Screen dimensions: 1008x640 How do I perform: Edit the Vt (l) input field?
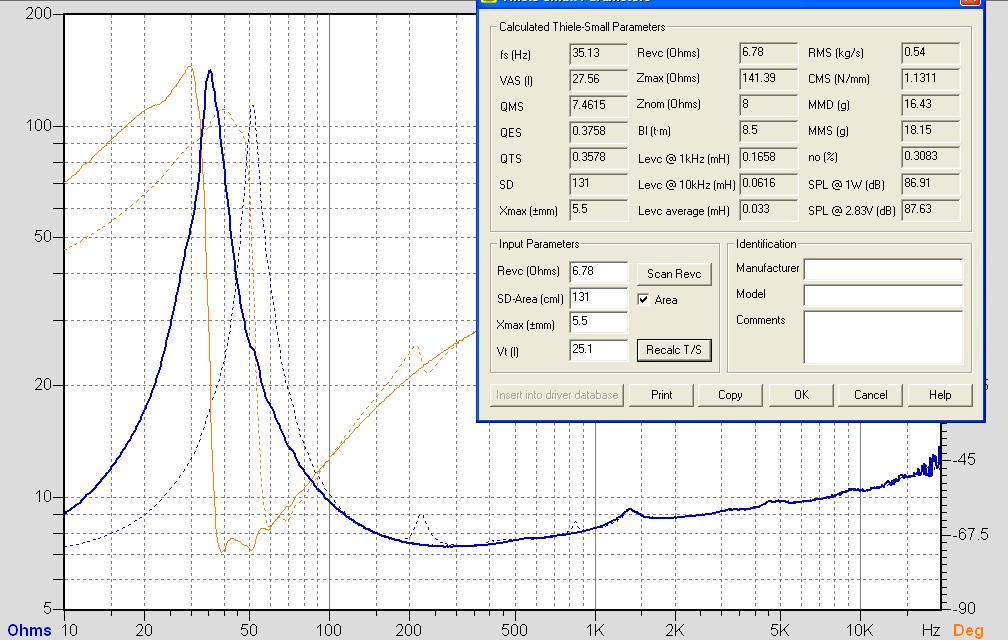coord(598,350)
